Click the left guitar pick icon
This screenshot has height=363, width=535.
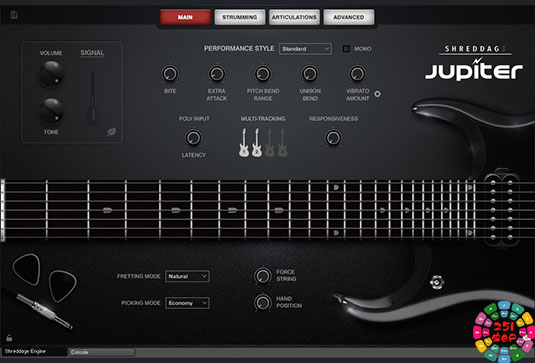coord(27,269)
